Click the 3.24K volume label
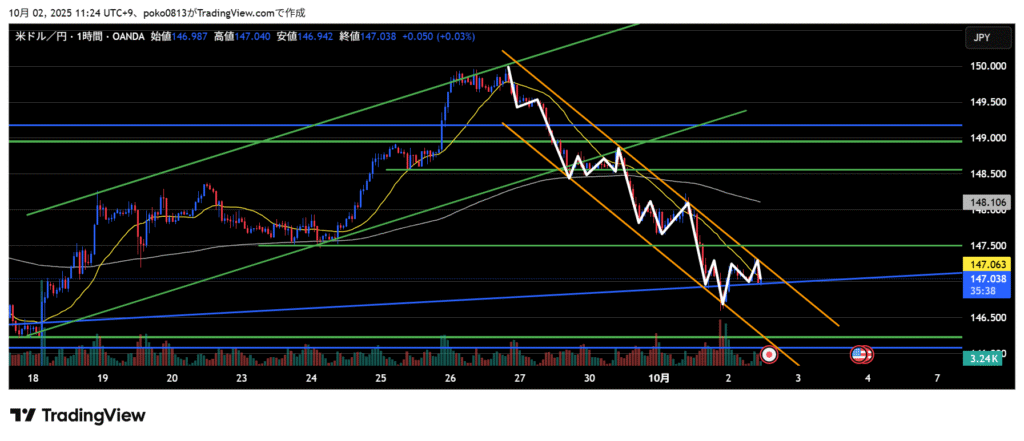Screen dimensions: 1024x441 pos(981,357)
